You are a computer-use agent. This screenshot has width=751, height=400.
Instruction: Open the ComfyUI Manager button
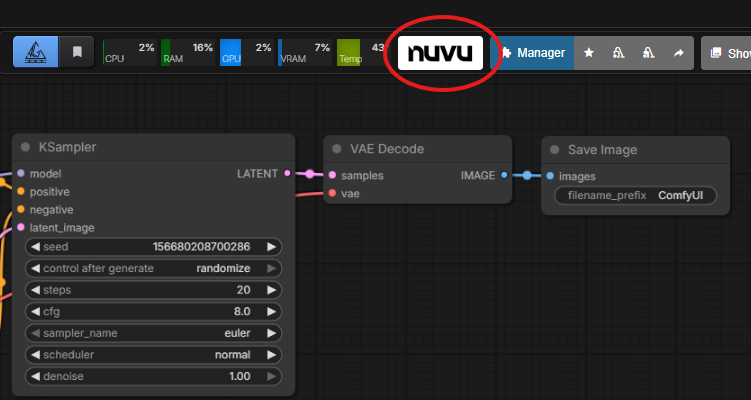532,53
